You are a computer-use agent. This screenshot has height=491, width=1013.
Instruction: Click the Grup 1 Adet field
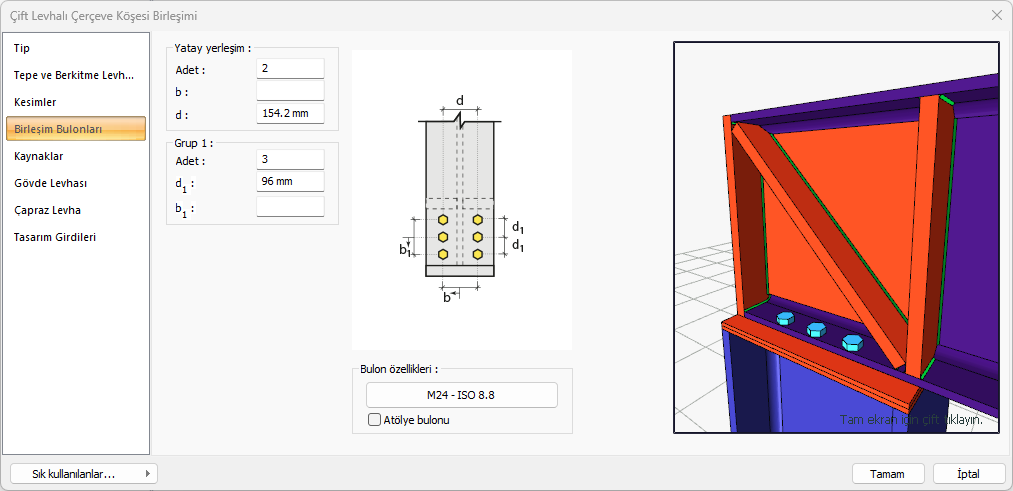click(x=290, y=160)
